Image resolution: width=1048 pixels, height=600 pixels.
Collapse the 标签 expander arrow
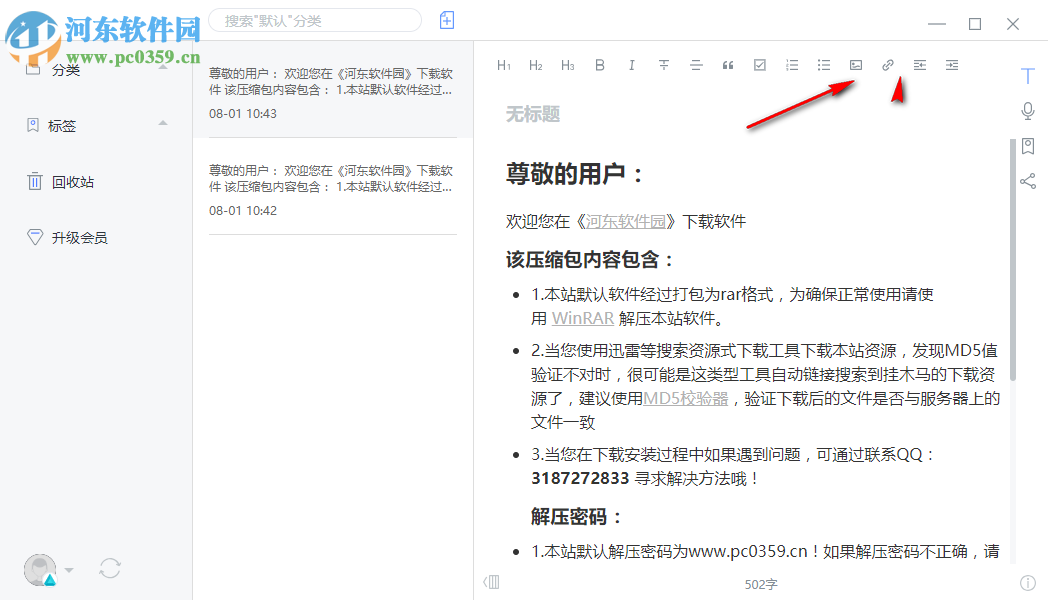[162, 123]
